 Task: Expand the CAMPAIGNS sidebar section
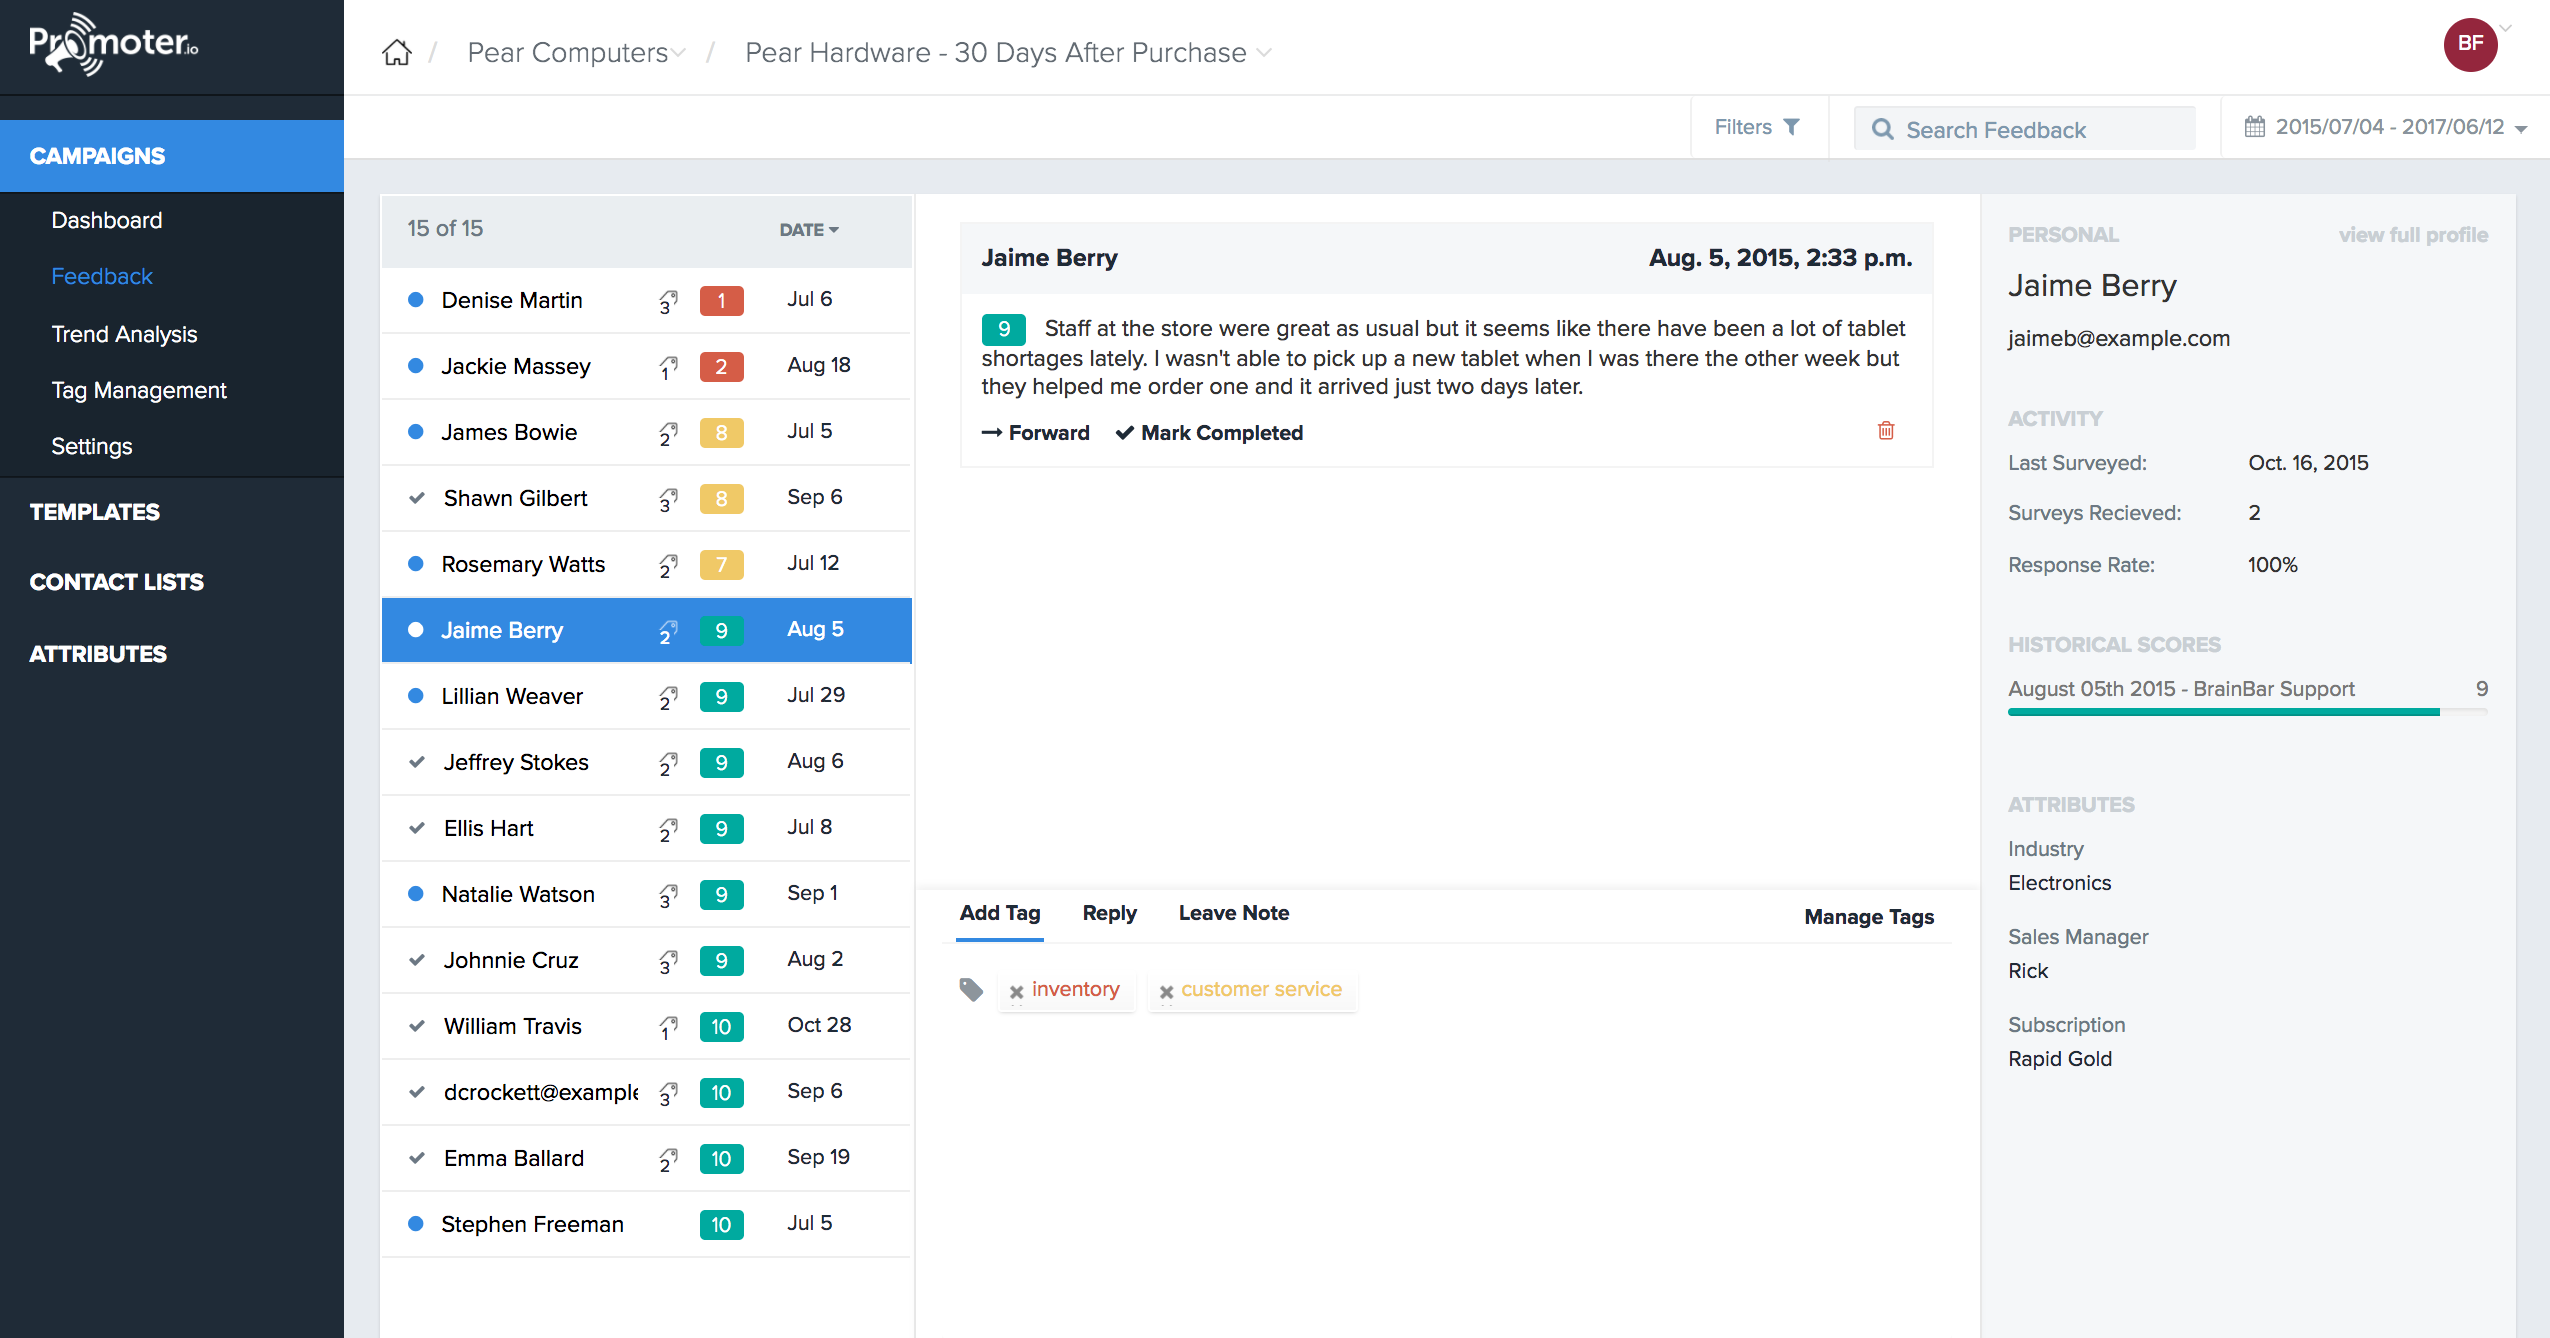(x=172, y=156)
